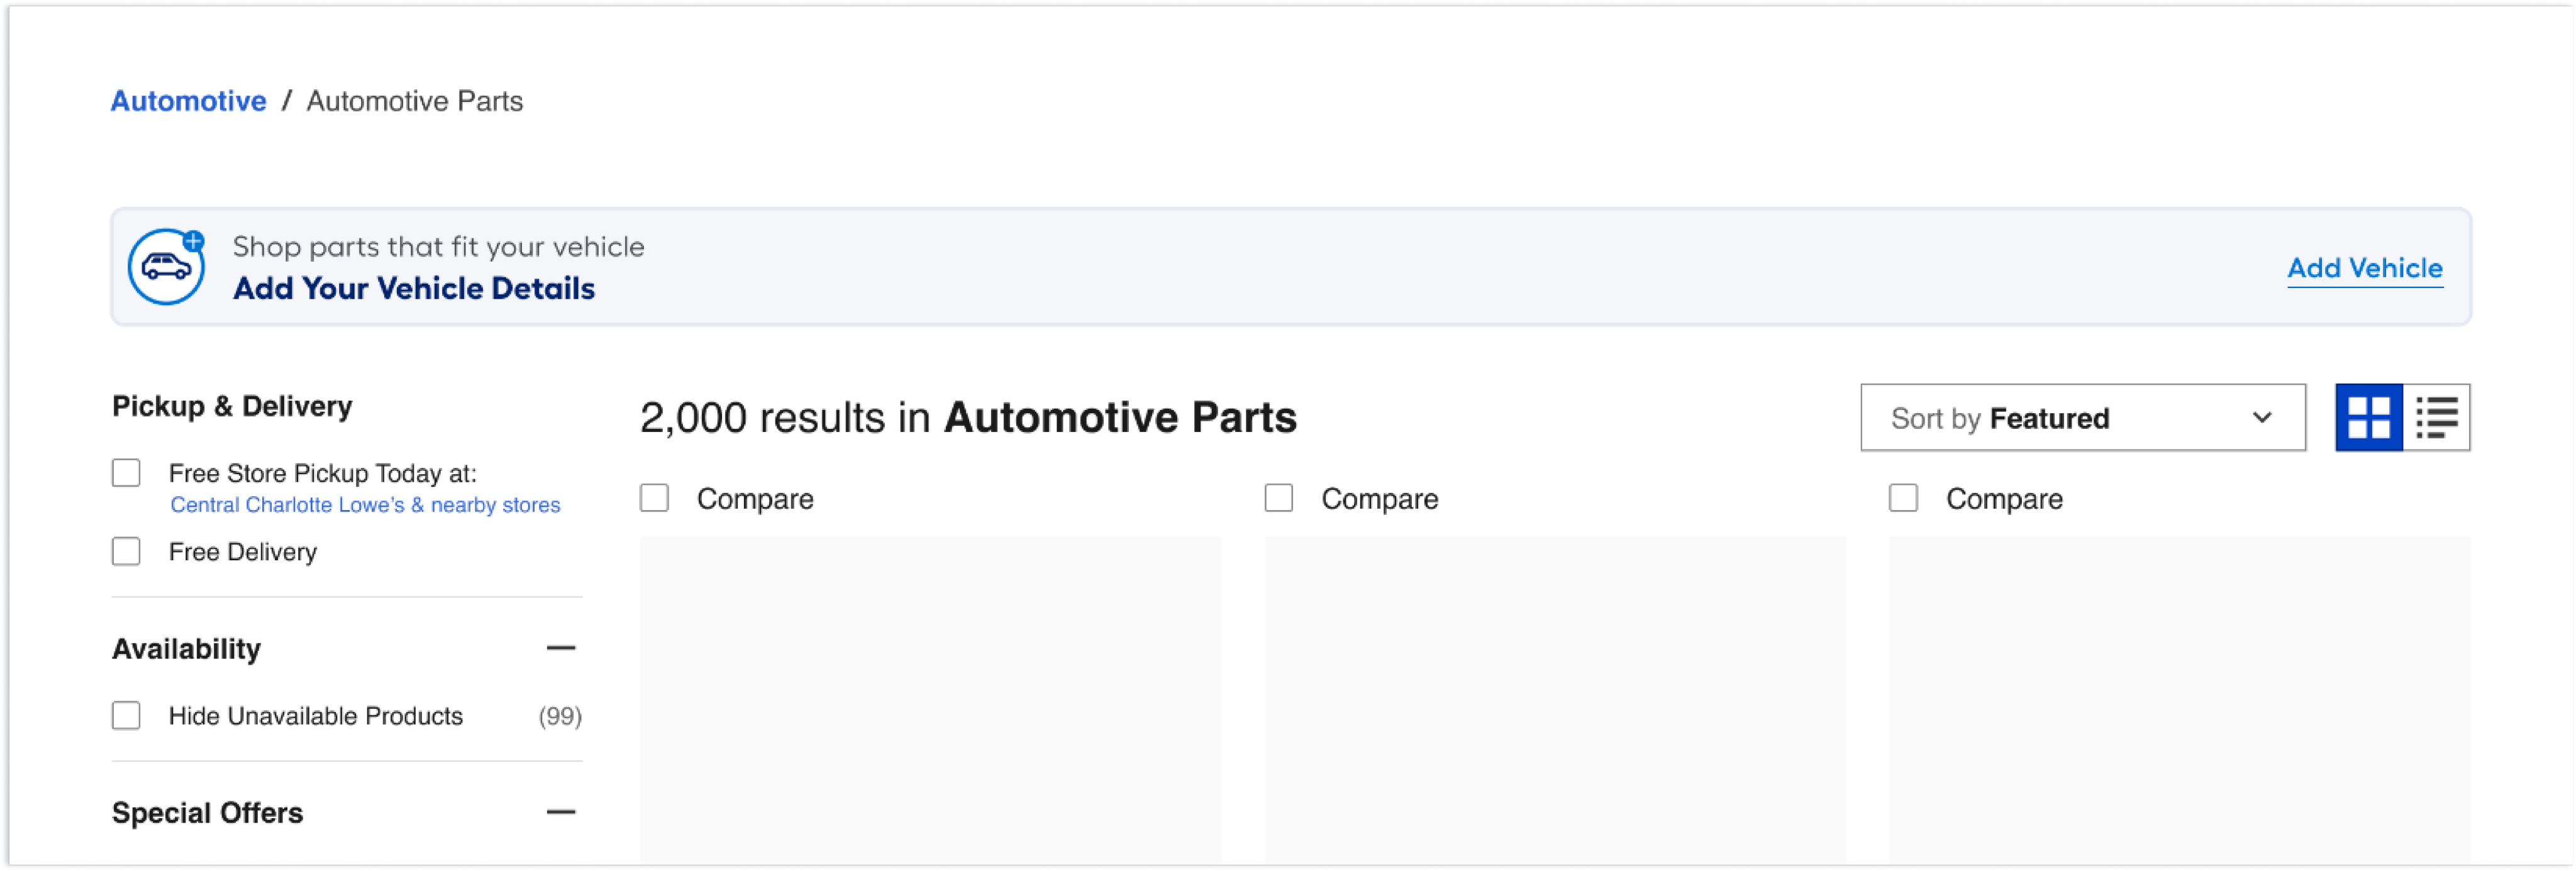Viewport: 2576px width, 871px height.
Task: Open the first product image thumbnail
Action: 930,700
